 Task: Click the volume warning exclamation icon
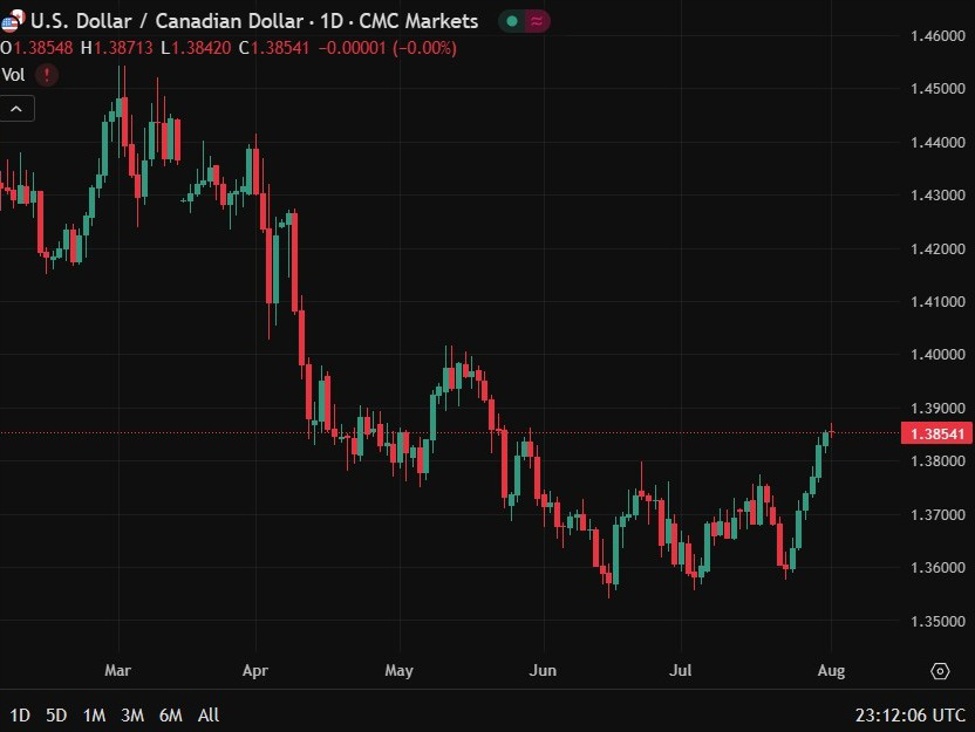47,75
